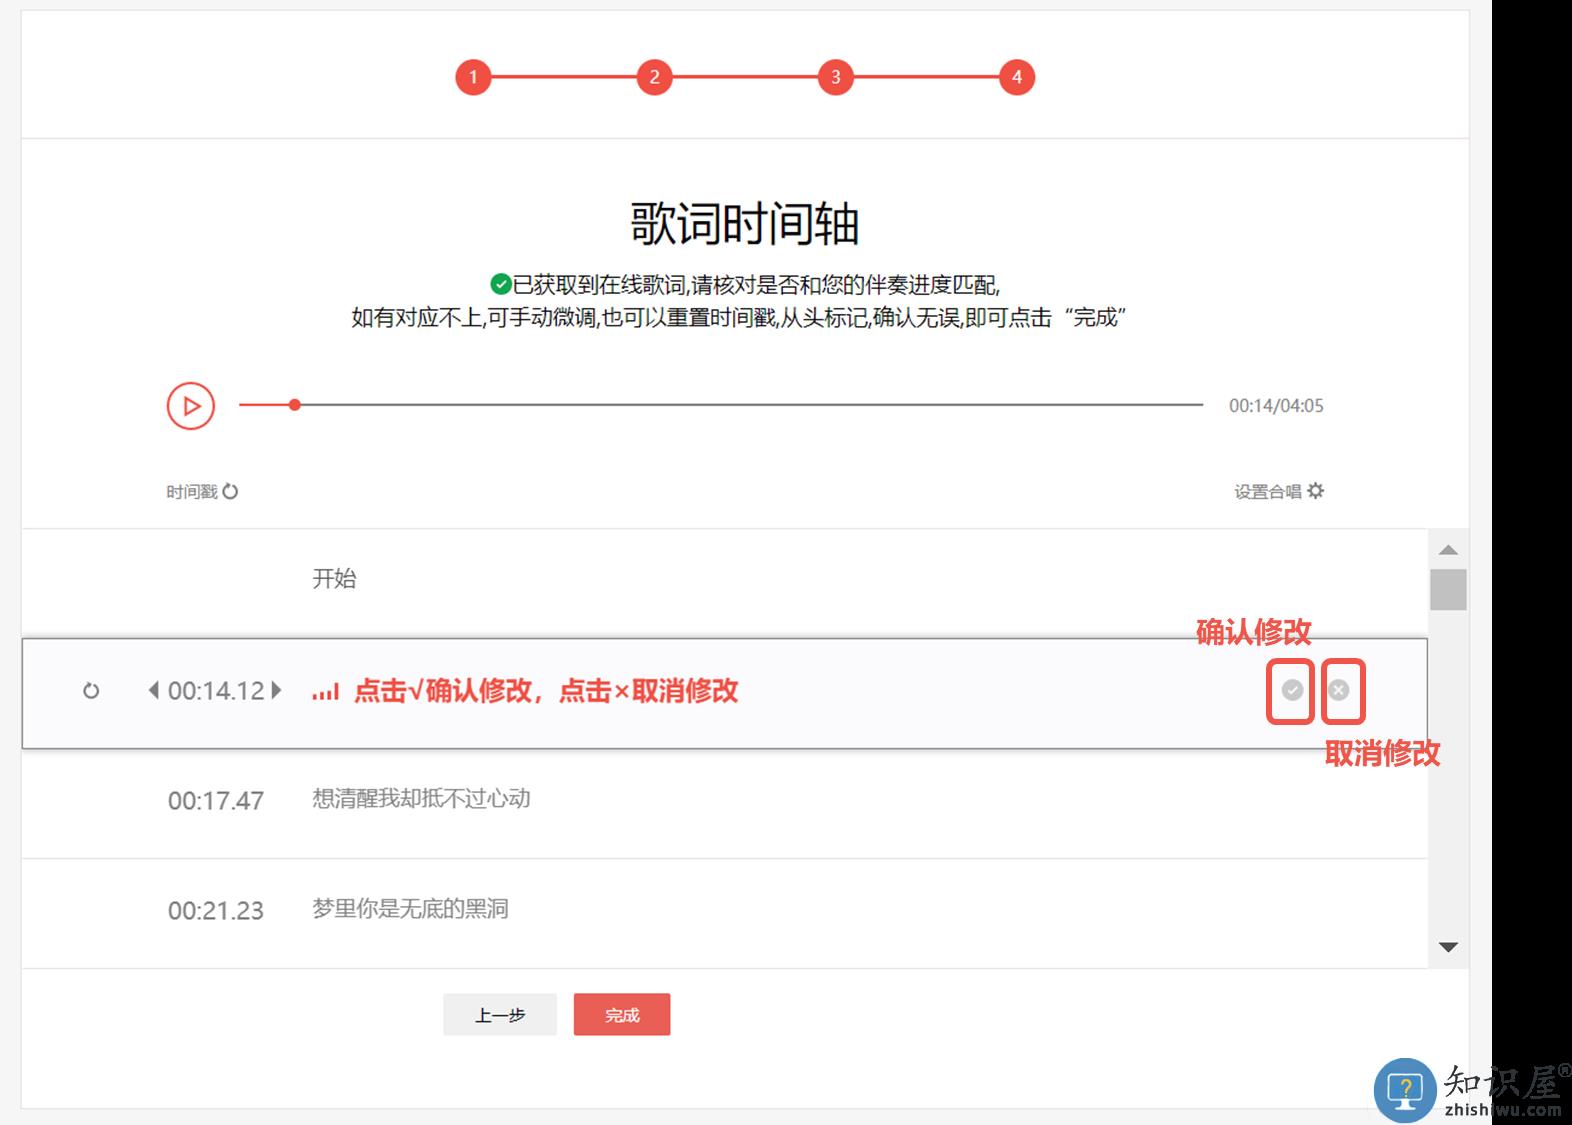1572x1125 pixels.
Task: Go to step 1 circle
Action: [473, 77]
